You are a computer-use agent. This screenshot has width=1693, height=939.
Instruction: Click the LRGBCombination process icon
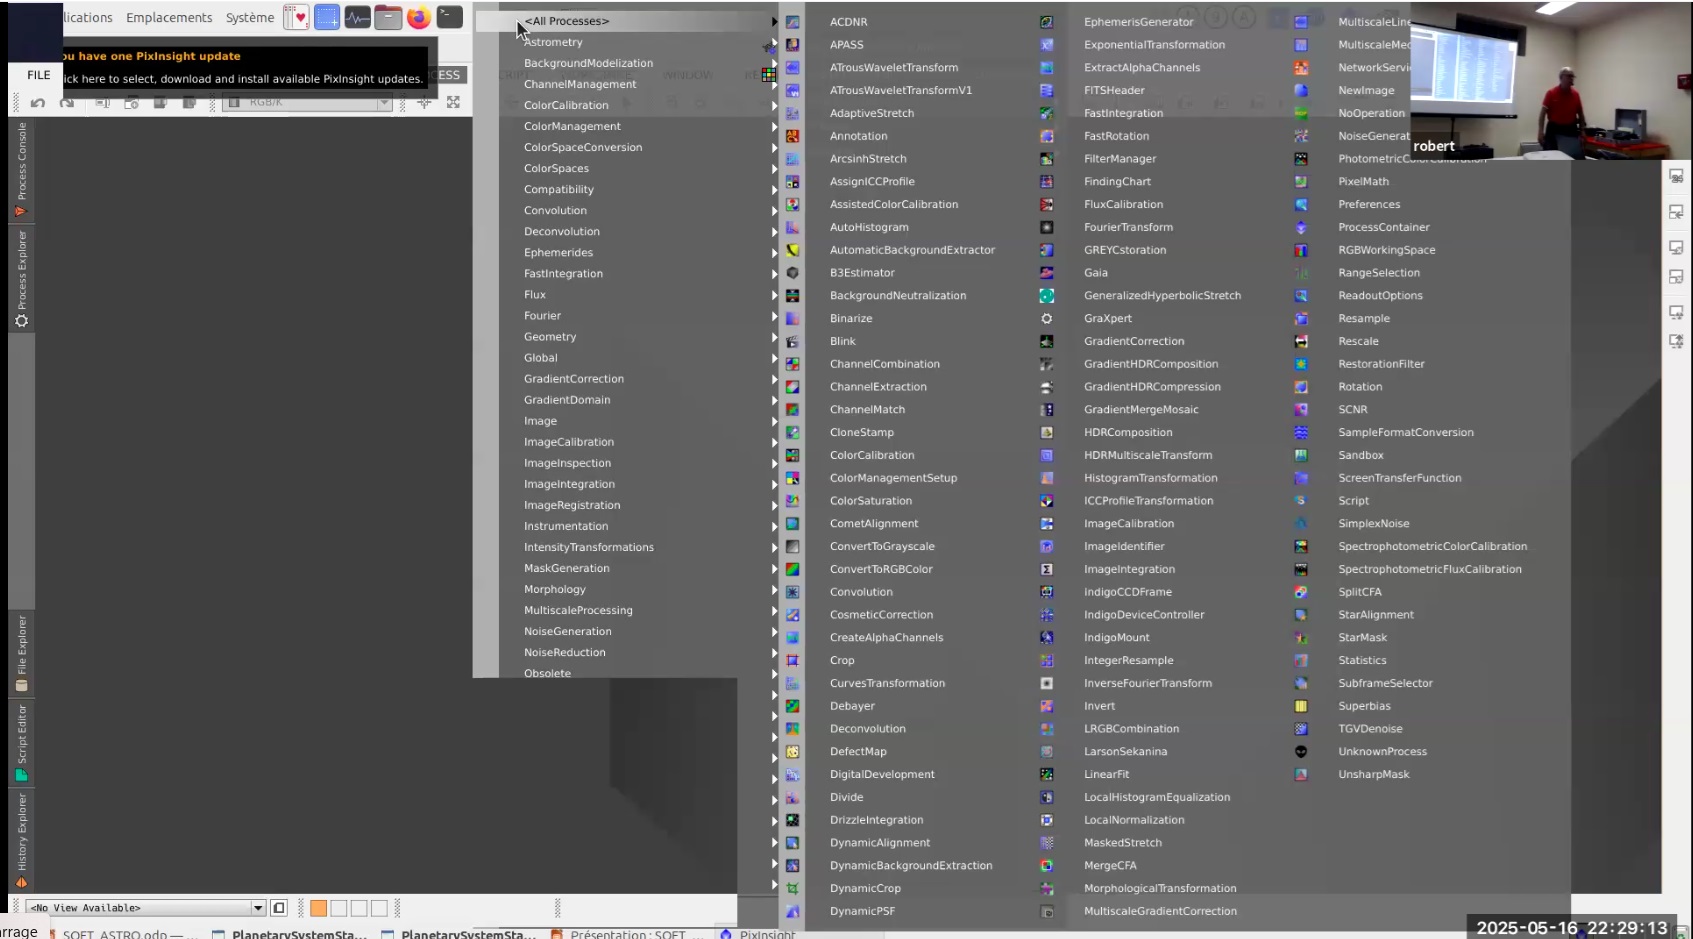click(x=1047, y=729)
